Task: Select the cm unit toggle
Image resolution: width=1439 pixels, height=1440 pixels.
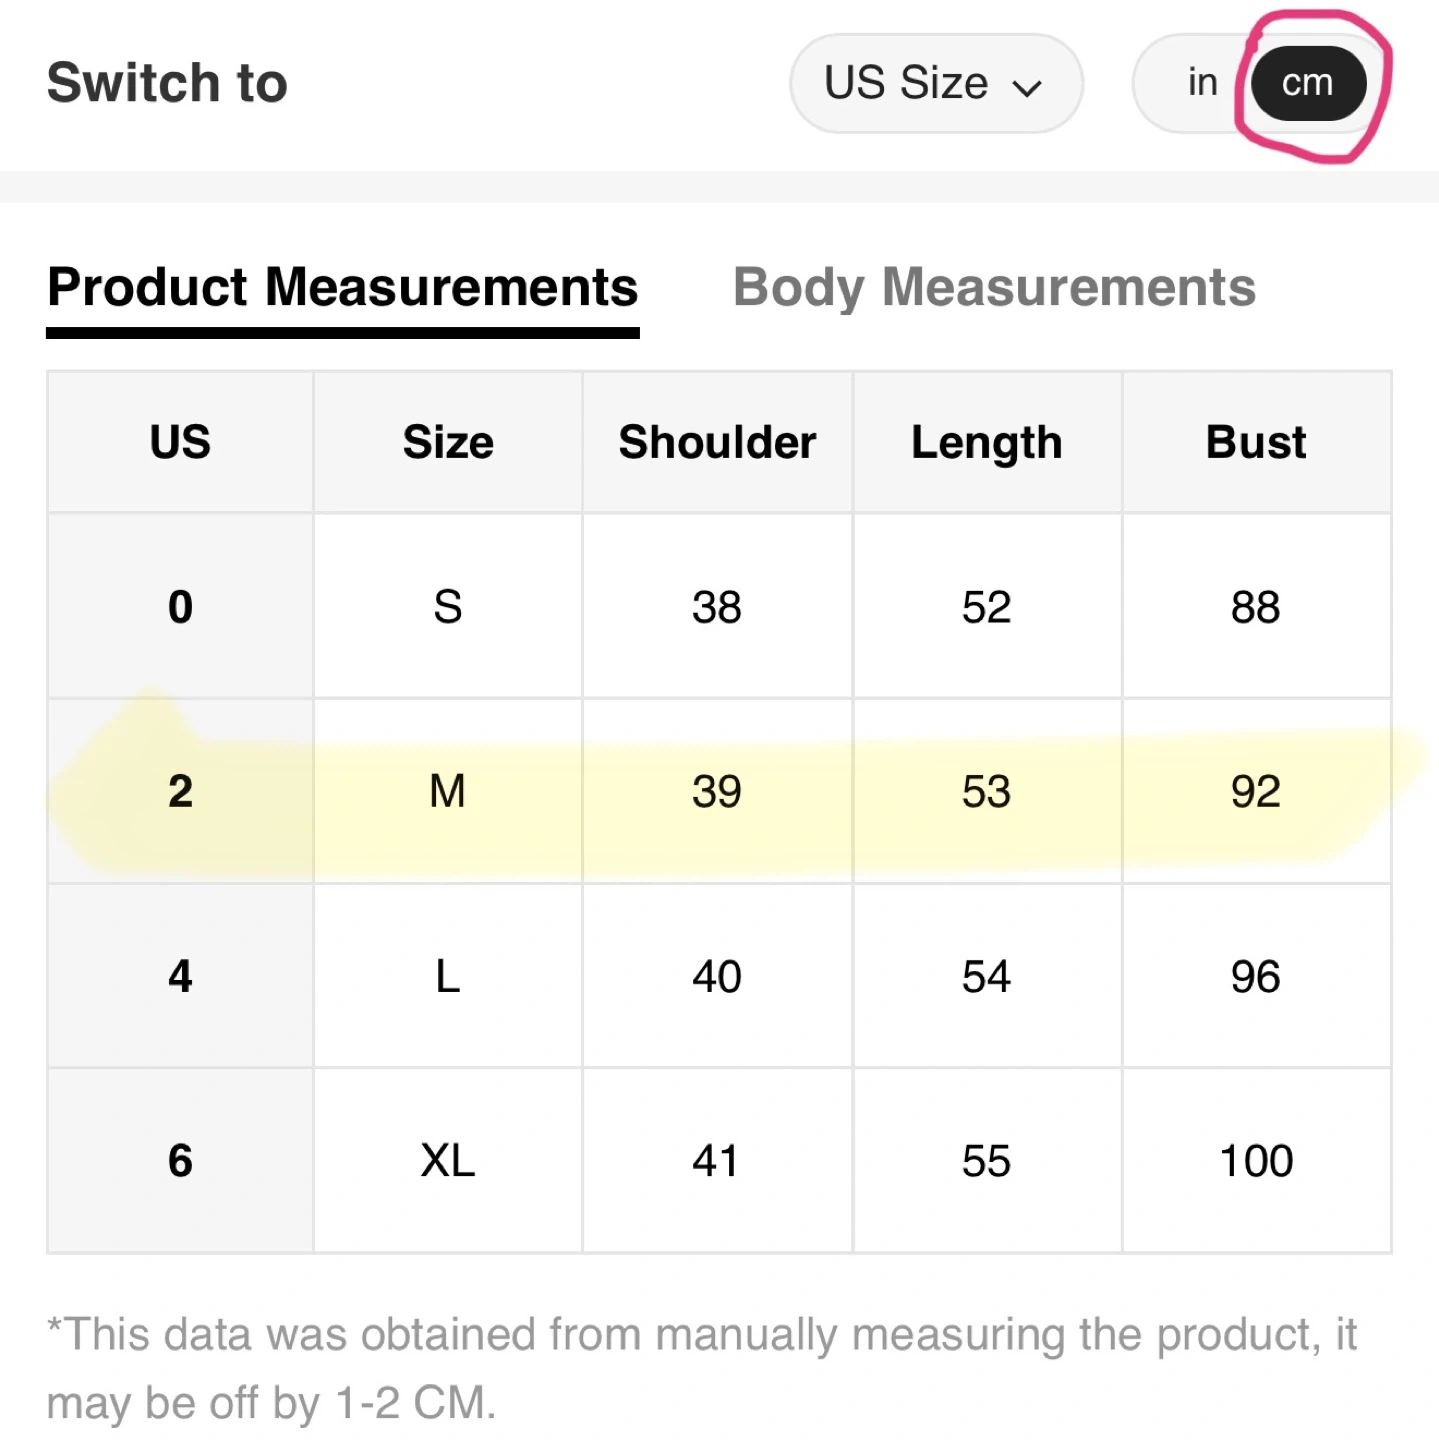Action: (x=1307, y=83)
